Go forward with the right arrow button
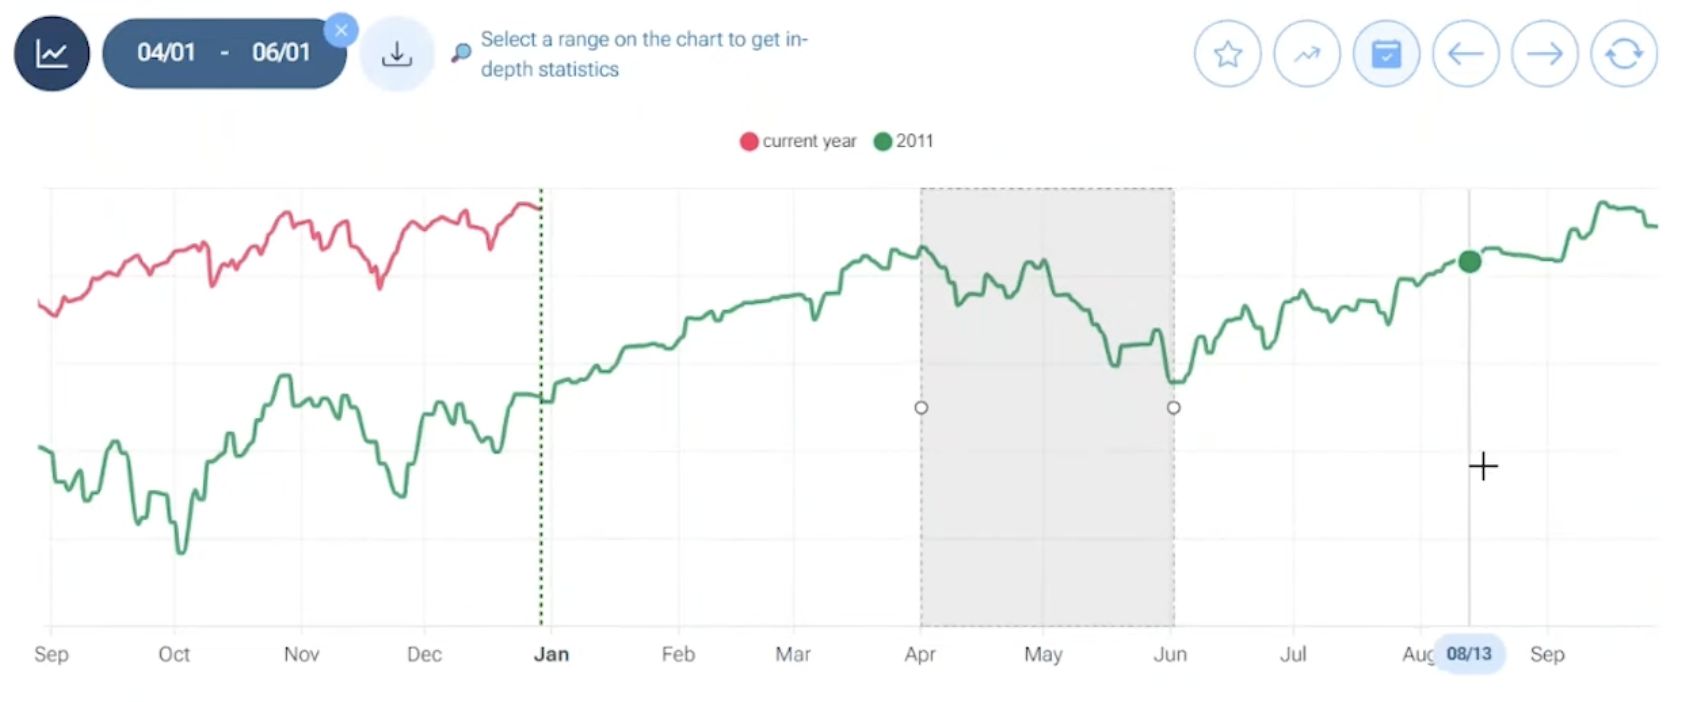Viewport: 1704px width, 702px height. [x=1544, y=54]
